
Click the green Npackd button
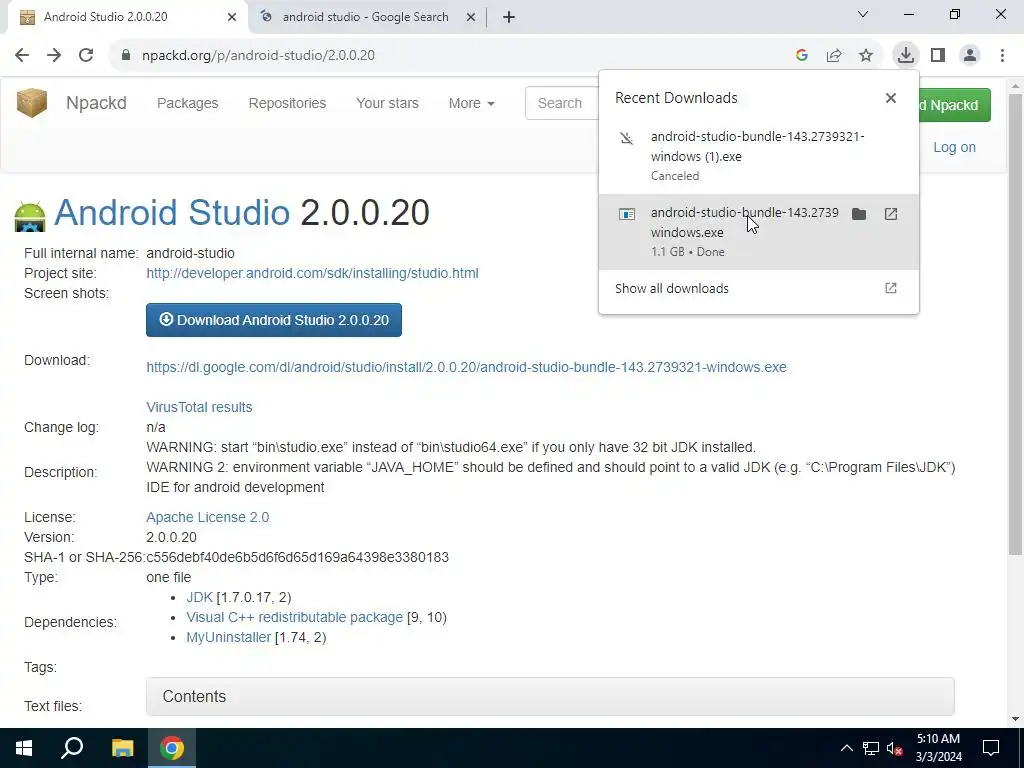click(x=955, y=105)
